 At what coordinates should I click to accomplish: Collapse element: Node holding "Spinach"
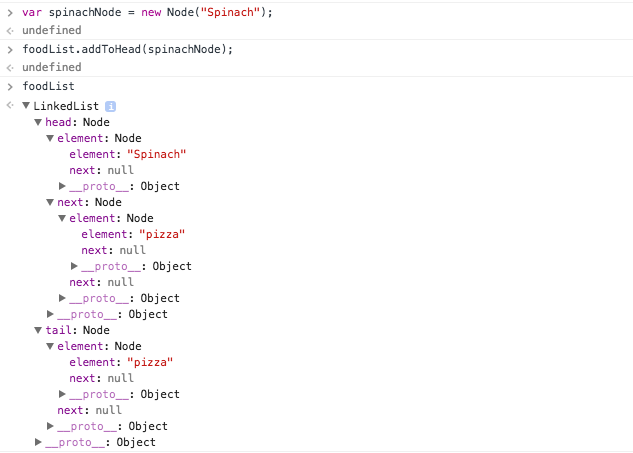click(x=50, y=138)
